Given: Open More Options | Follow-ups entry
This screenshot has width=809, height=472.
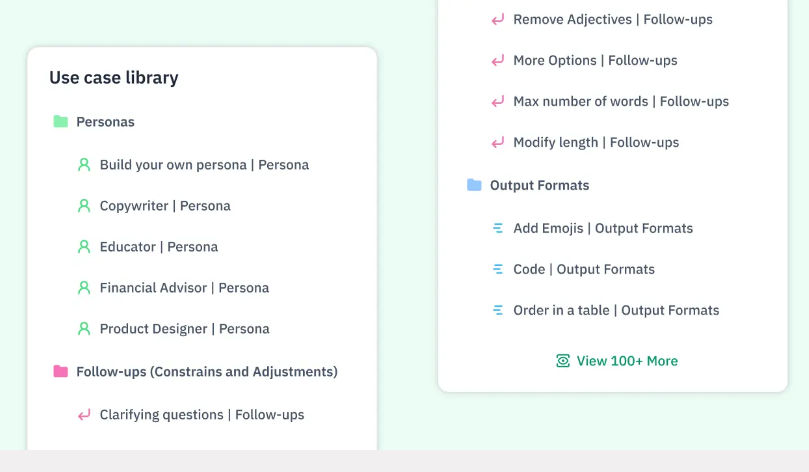Looking at the screenshot, I should pos(595,60).
